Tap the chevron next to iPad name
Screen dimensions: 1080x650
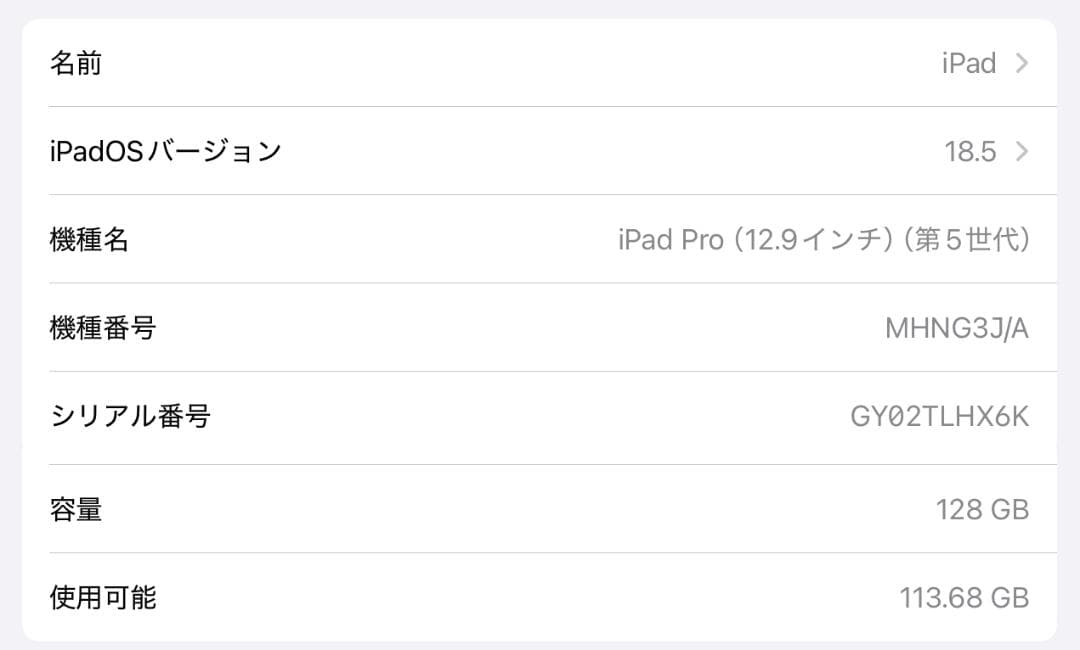[1021, 62]
